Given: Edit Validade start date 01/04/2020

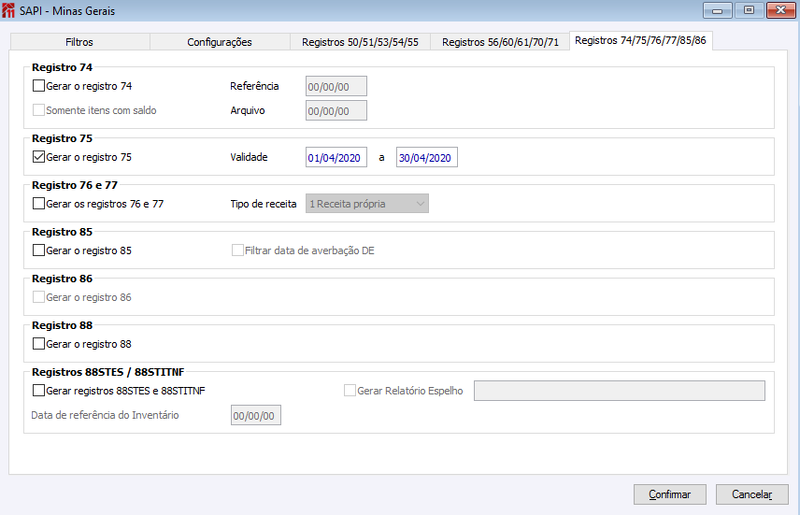Looking at the screenshot, I should 336,158.
